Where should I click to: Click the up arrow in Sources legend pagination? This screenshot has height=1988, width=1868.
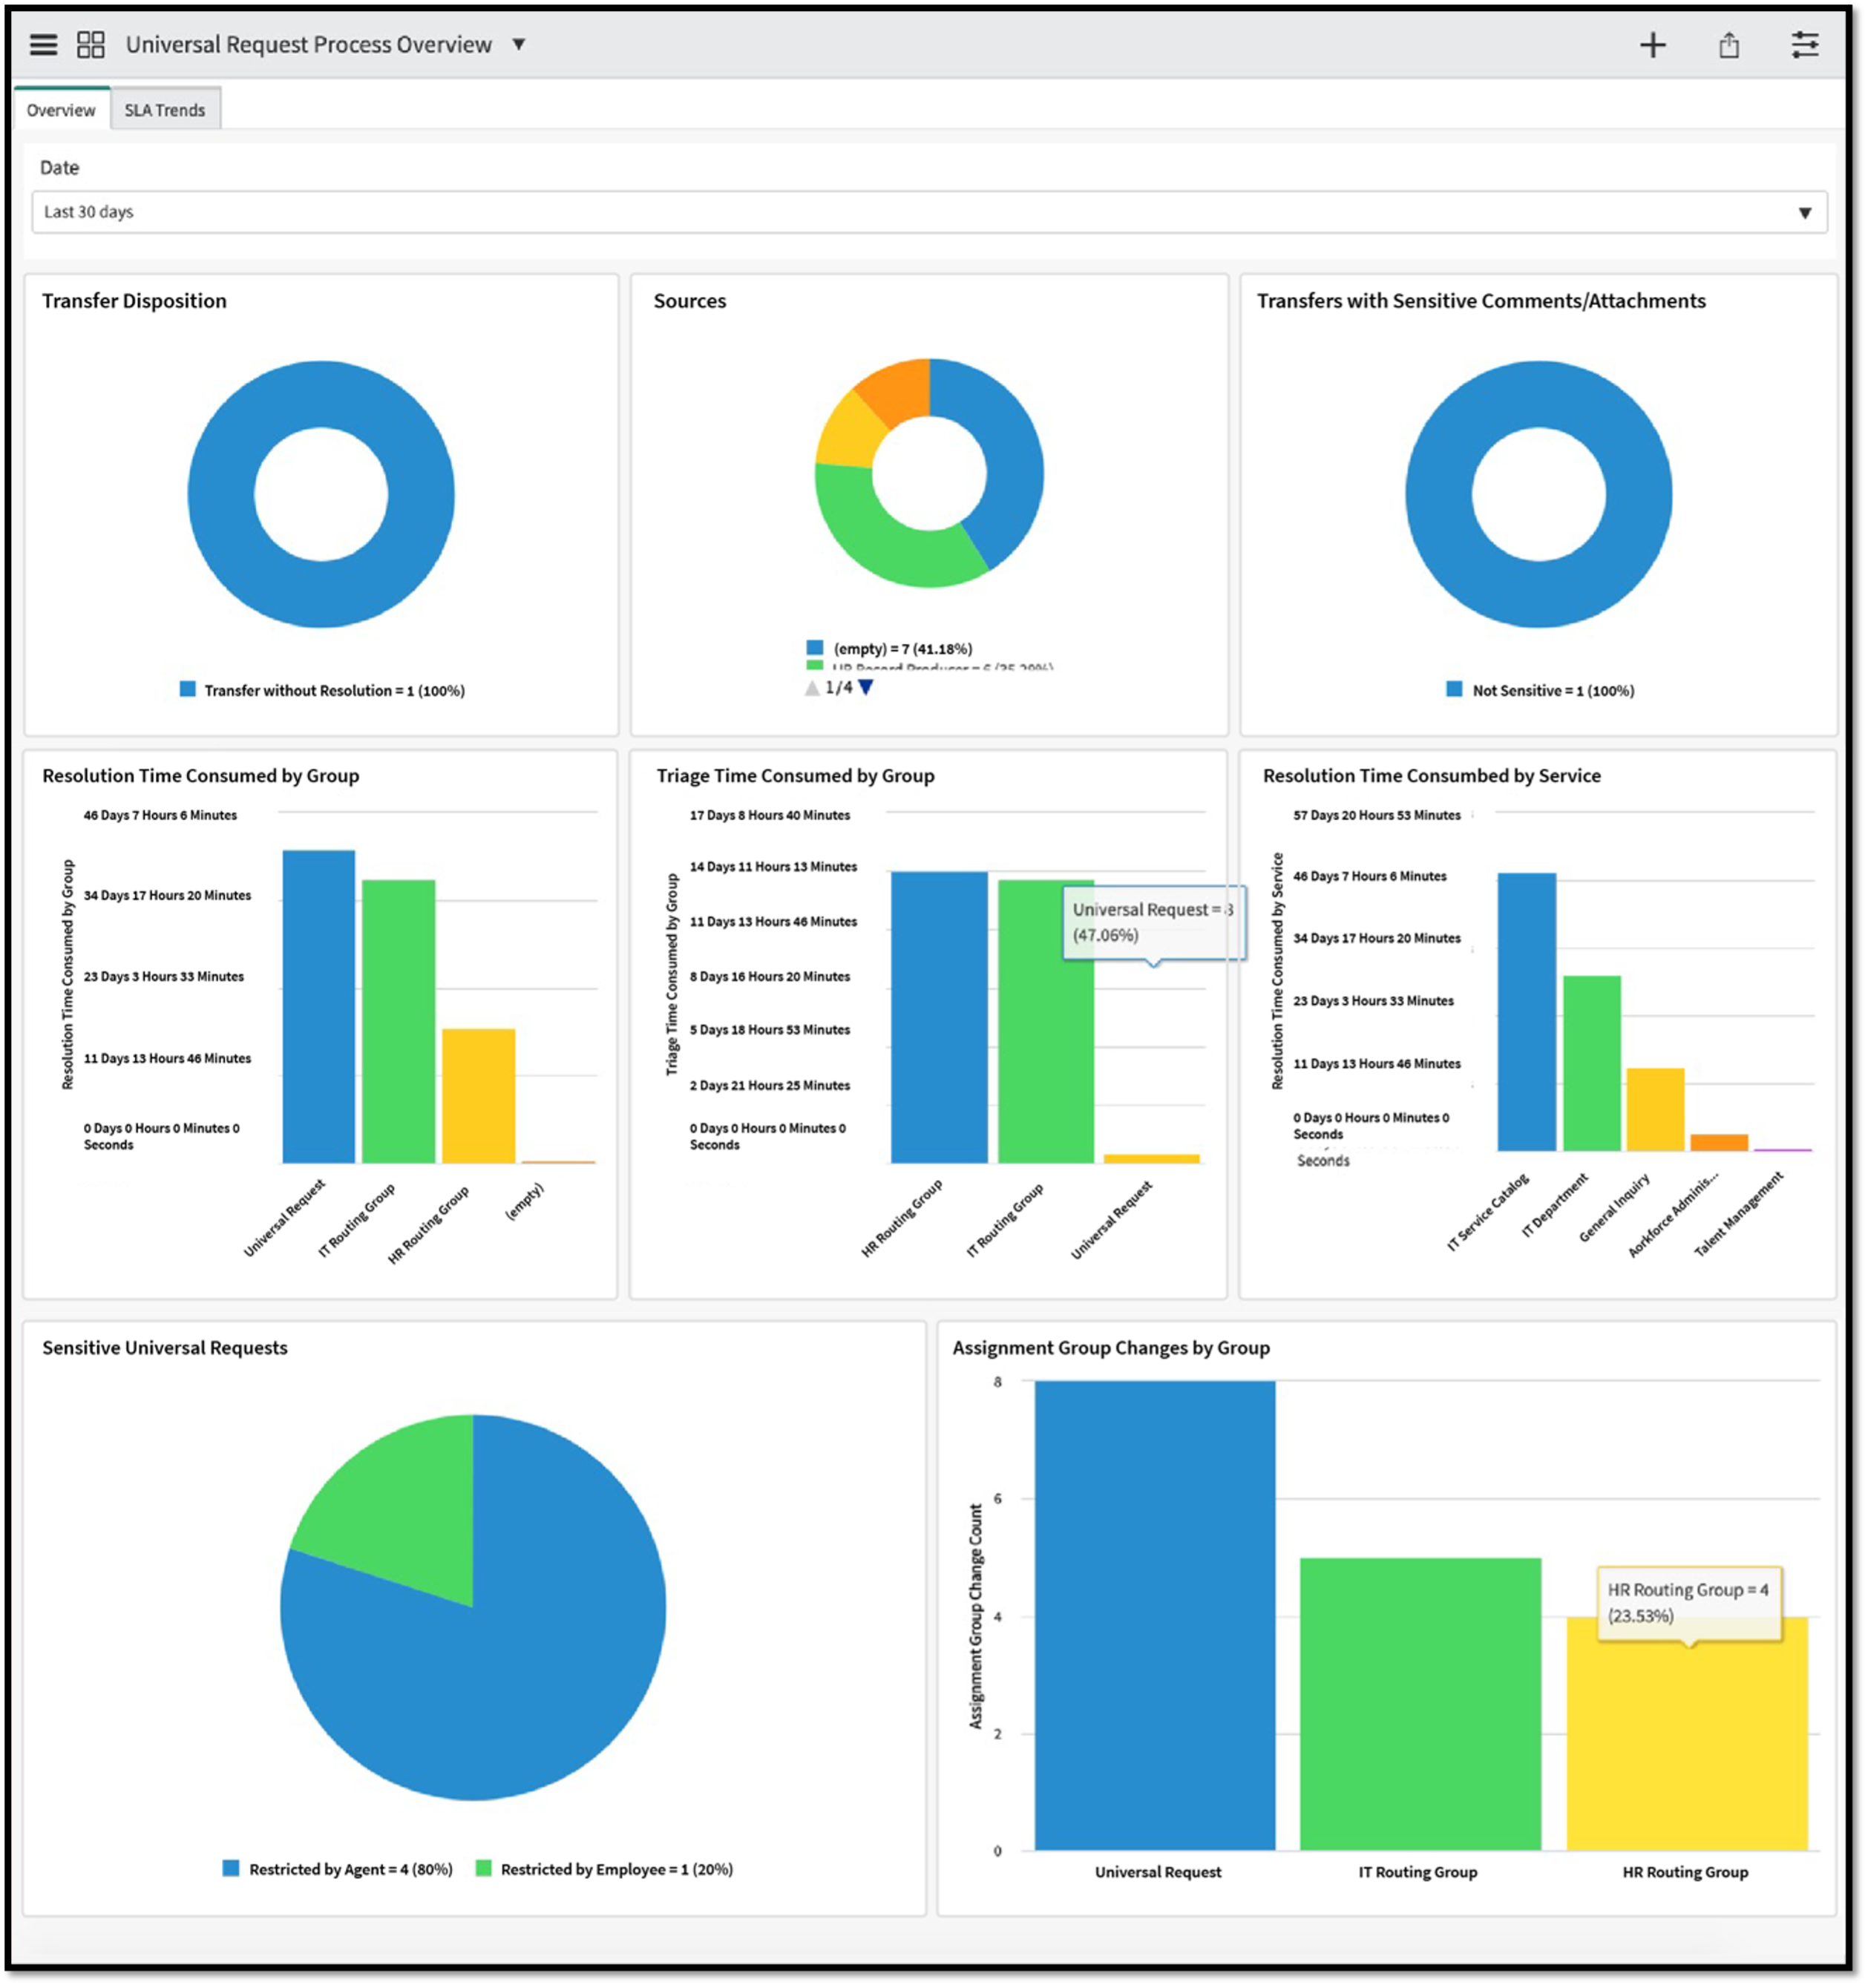(813, 687)
